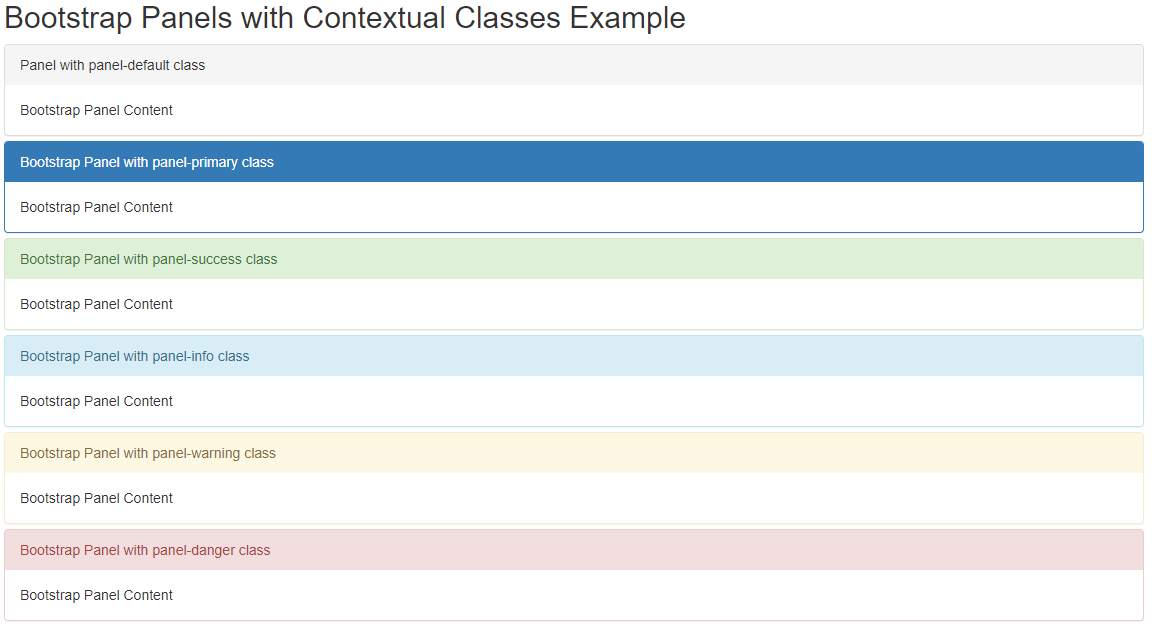Select the light blue panel-info header

tap(574, 356)
